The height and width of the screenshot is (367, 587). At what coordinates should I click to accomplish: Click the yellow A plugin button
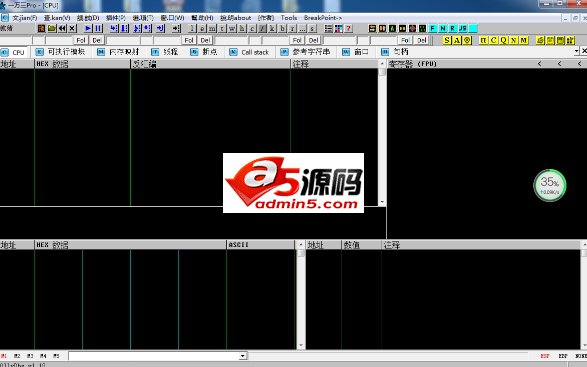pos(457,40)
